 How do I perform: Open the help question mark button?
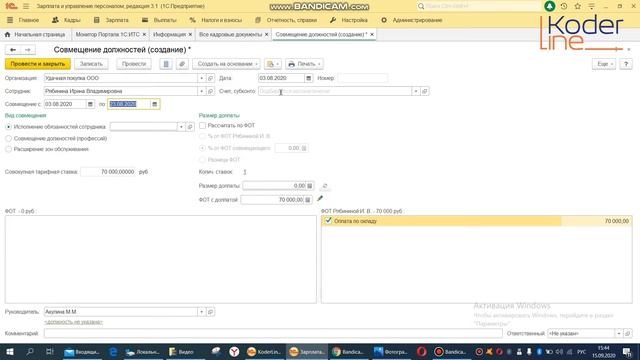626,64
